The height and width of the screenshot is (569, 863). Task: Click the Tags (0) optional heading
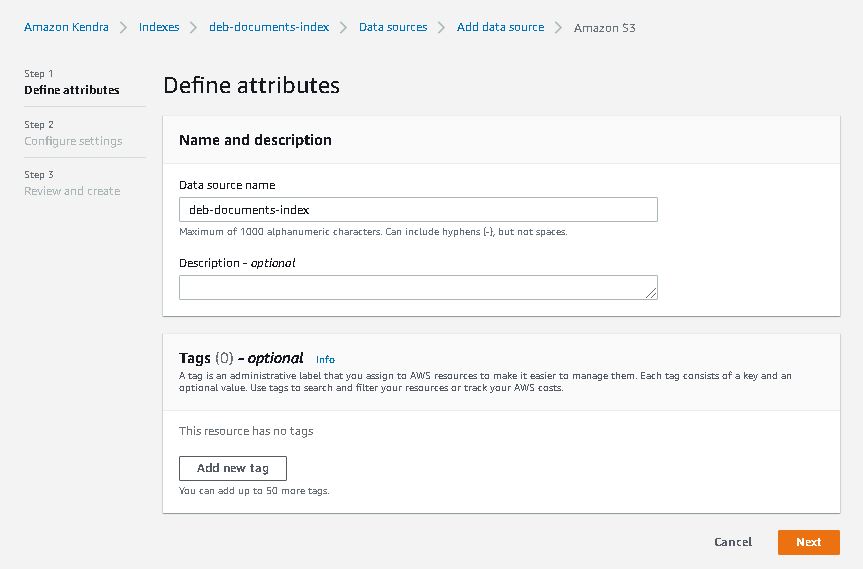pyautogui.click(x=241, y=358)
